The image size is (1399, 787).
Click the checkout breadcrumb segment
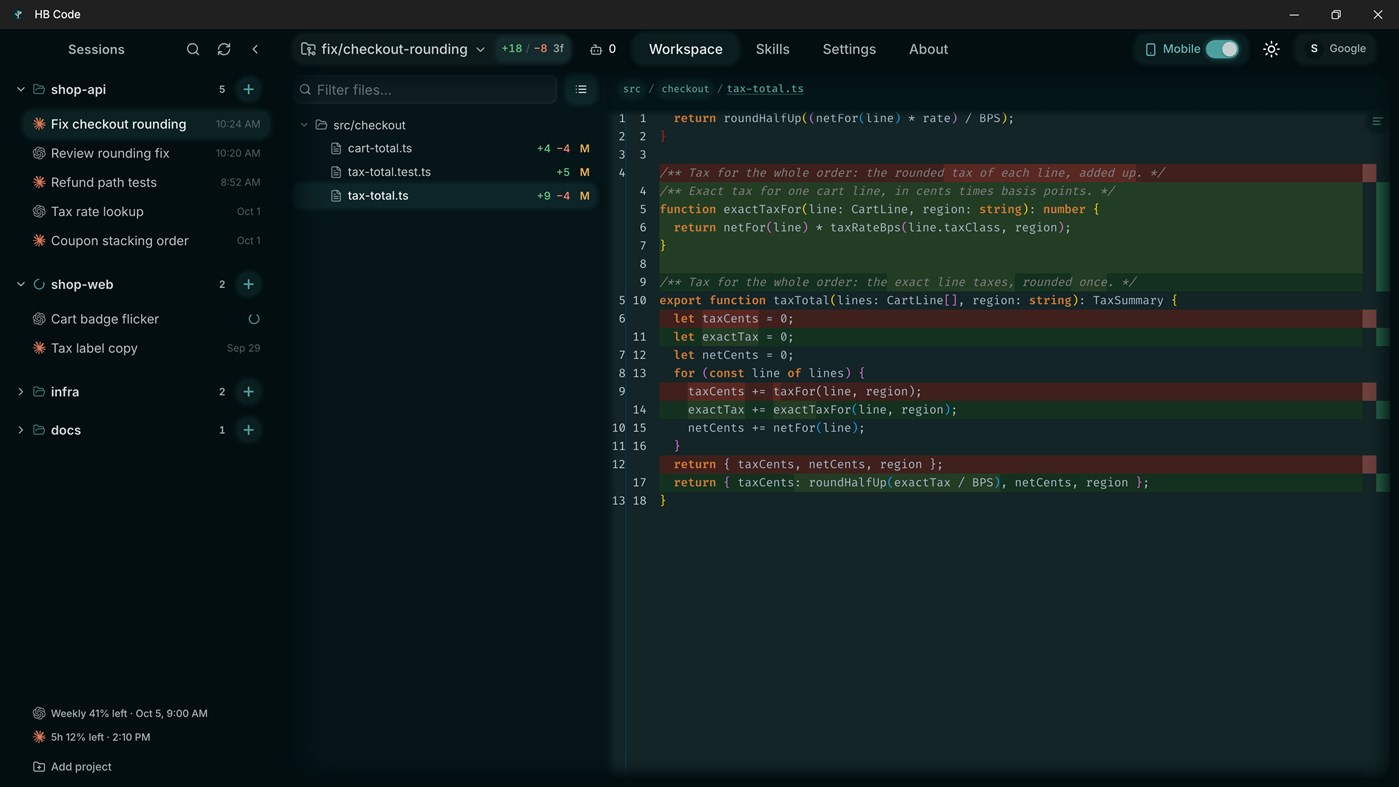click(685, 89)
